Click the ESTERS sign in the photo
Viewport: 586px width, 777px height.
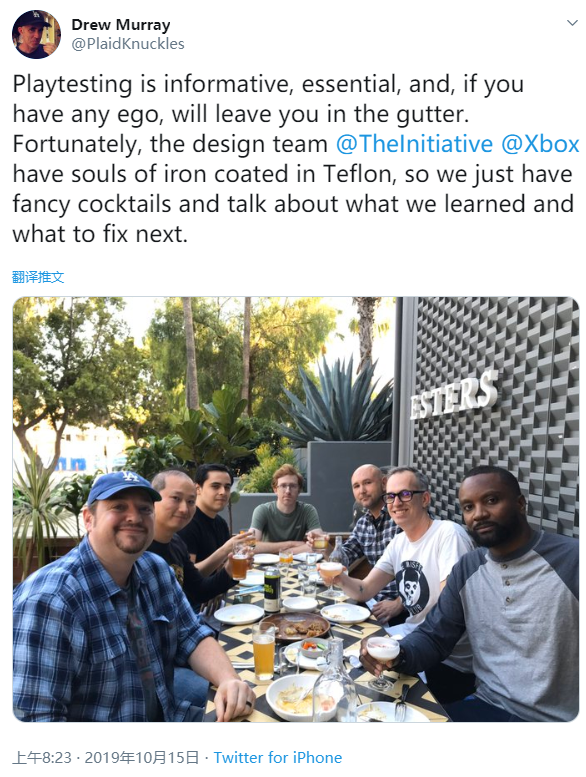click(453, 396)
